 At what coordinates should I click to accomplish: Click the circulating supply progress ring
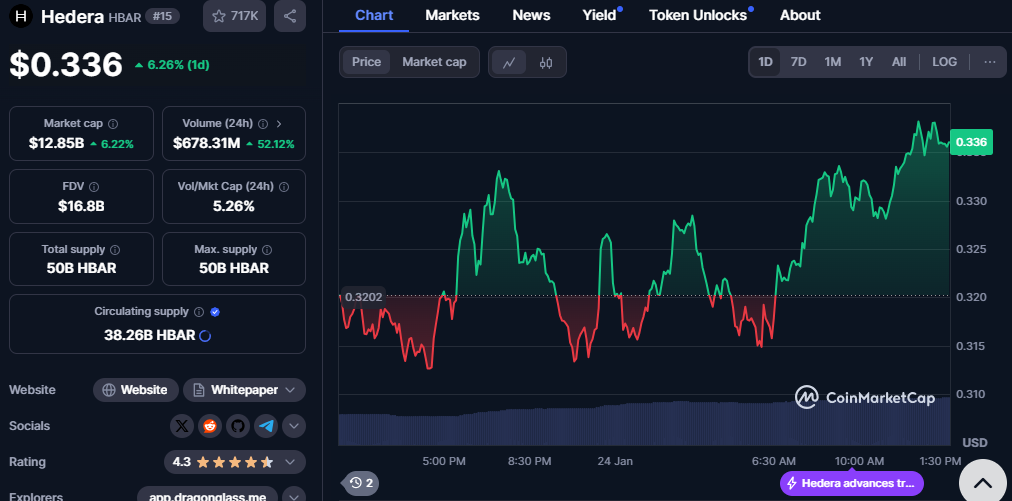coord(205,336)
